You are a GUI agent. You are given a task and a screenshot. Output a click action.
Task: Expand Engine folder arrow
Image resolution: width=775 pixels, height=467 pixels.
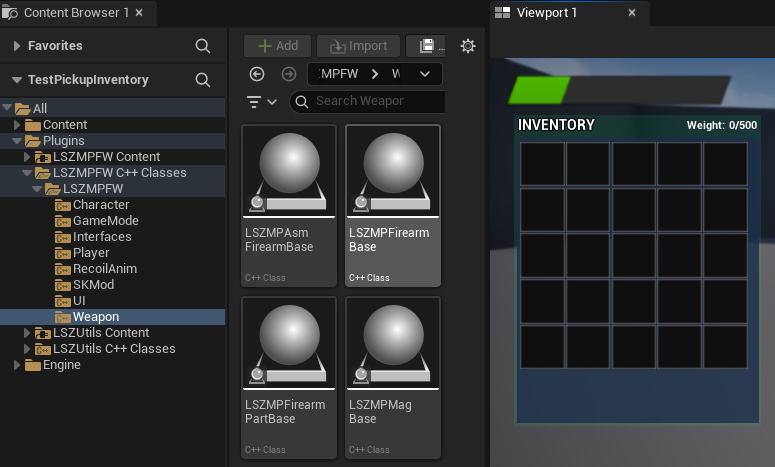tap(17, 365)
